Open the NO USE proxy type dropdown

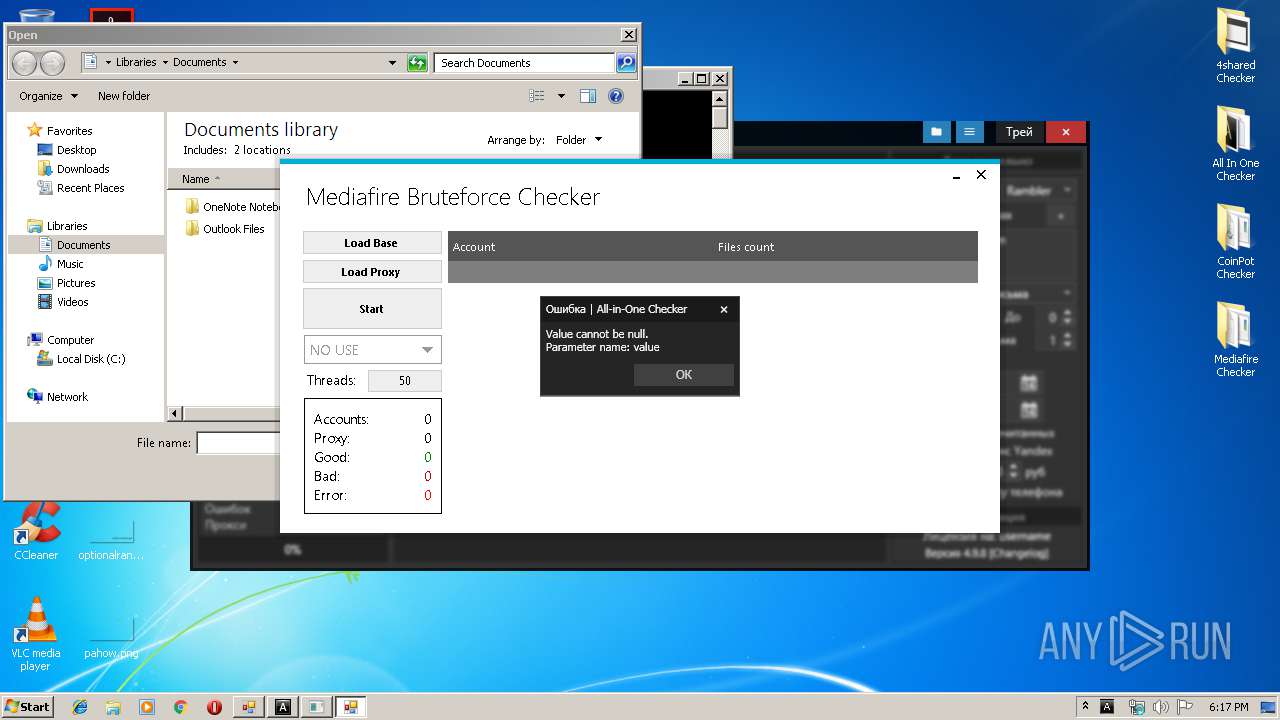coord(372,350)
